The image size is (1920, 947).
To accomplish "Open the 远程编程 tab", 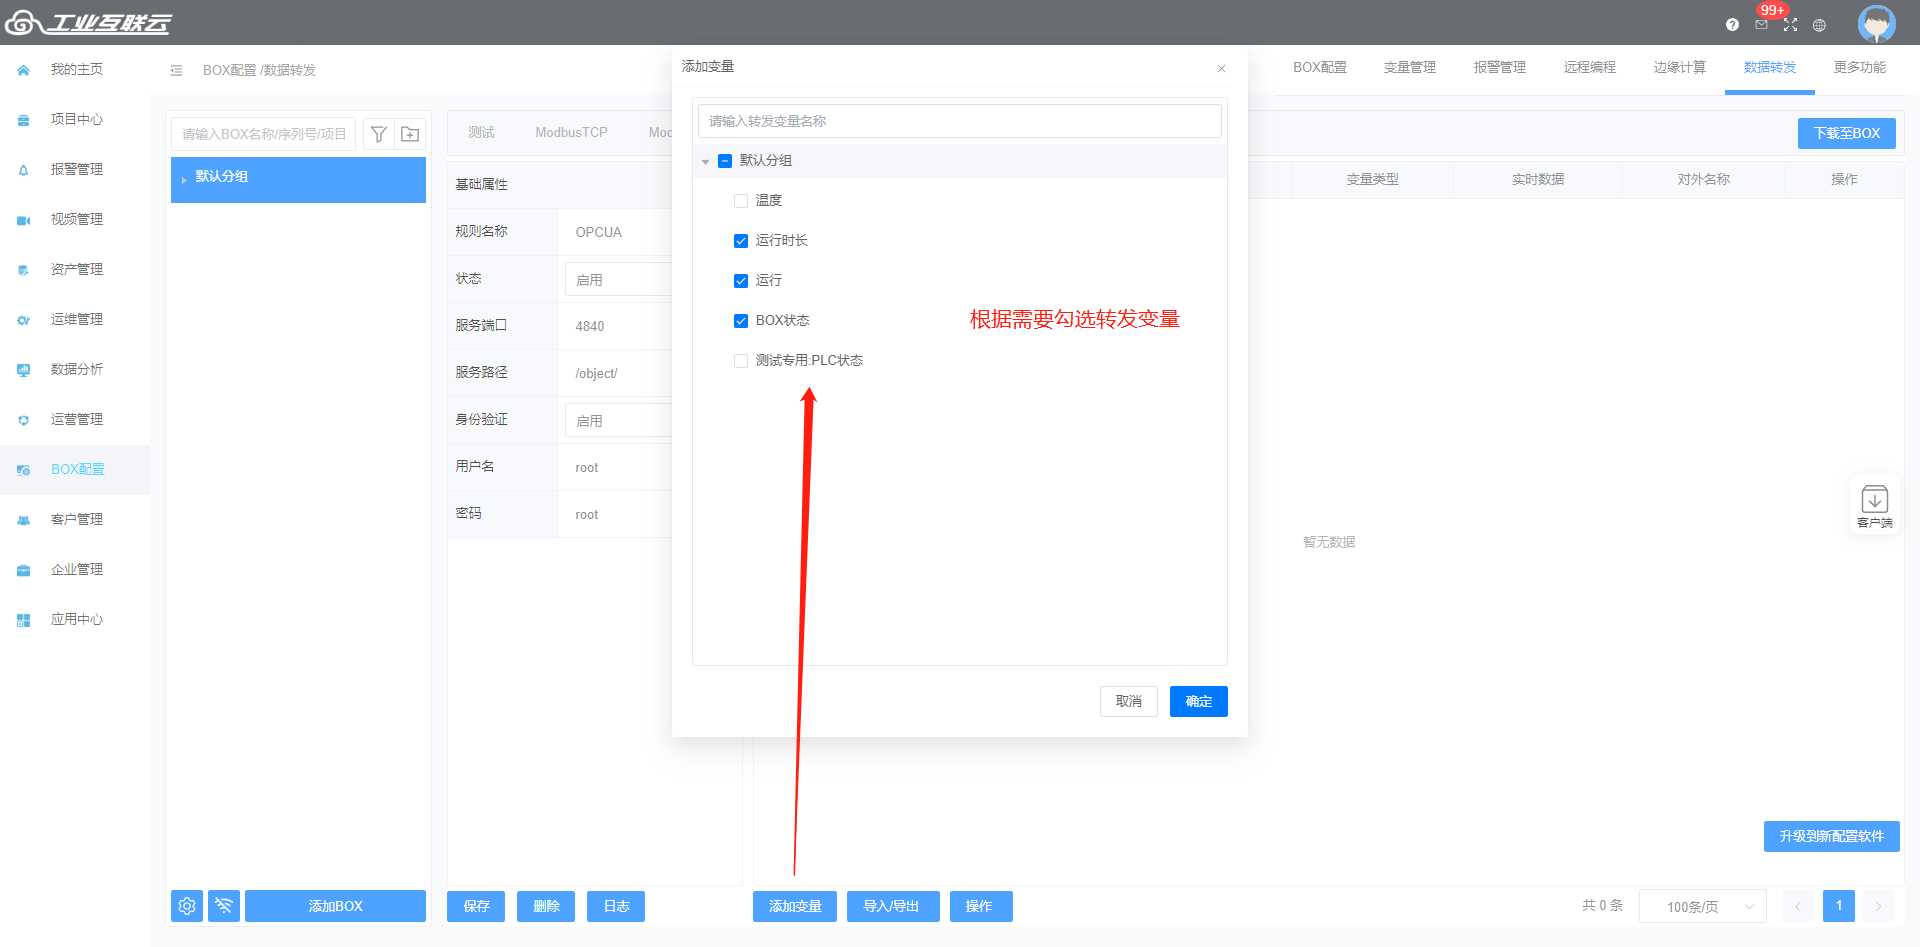I will pos(1589,68).
